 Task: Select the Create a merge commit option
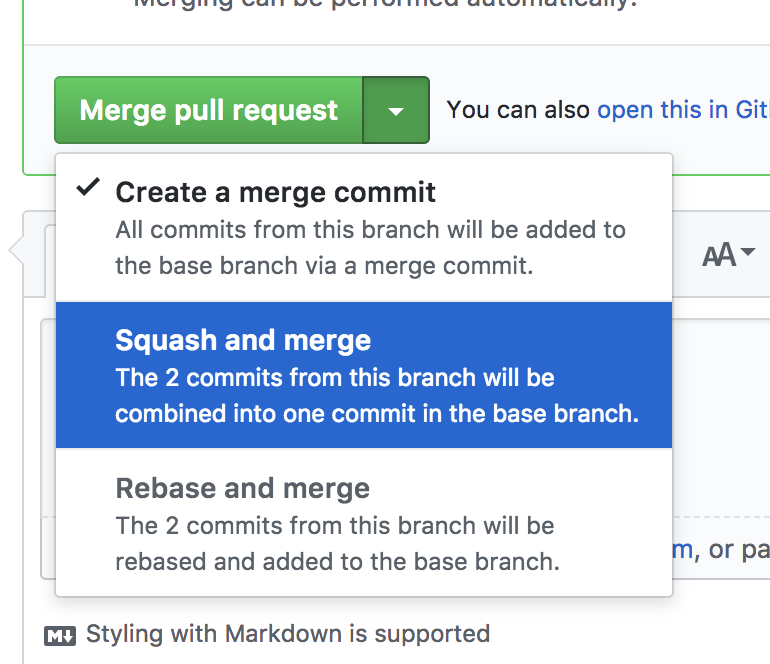click(364, 228)
